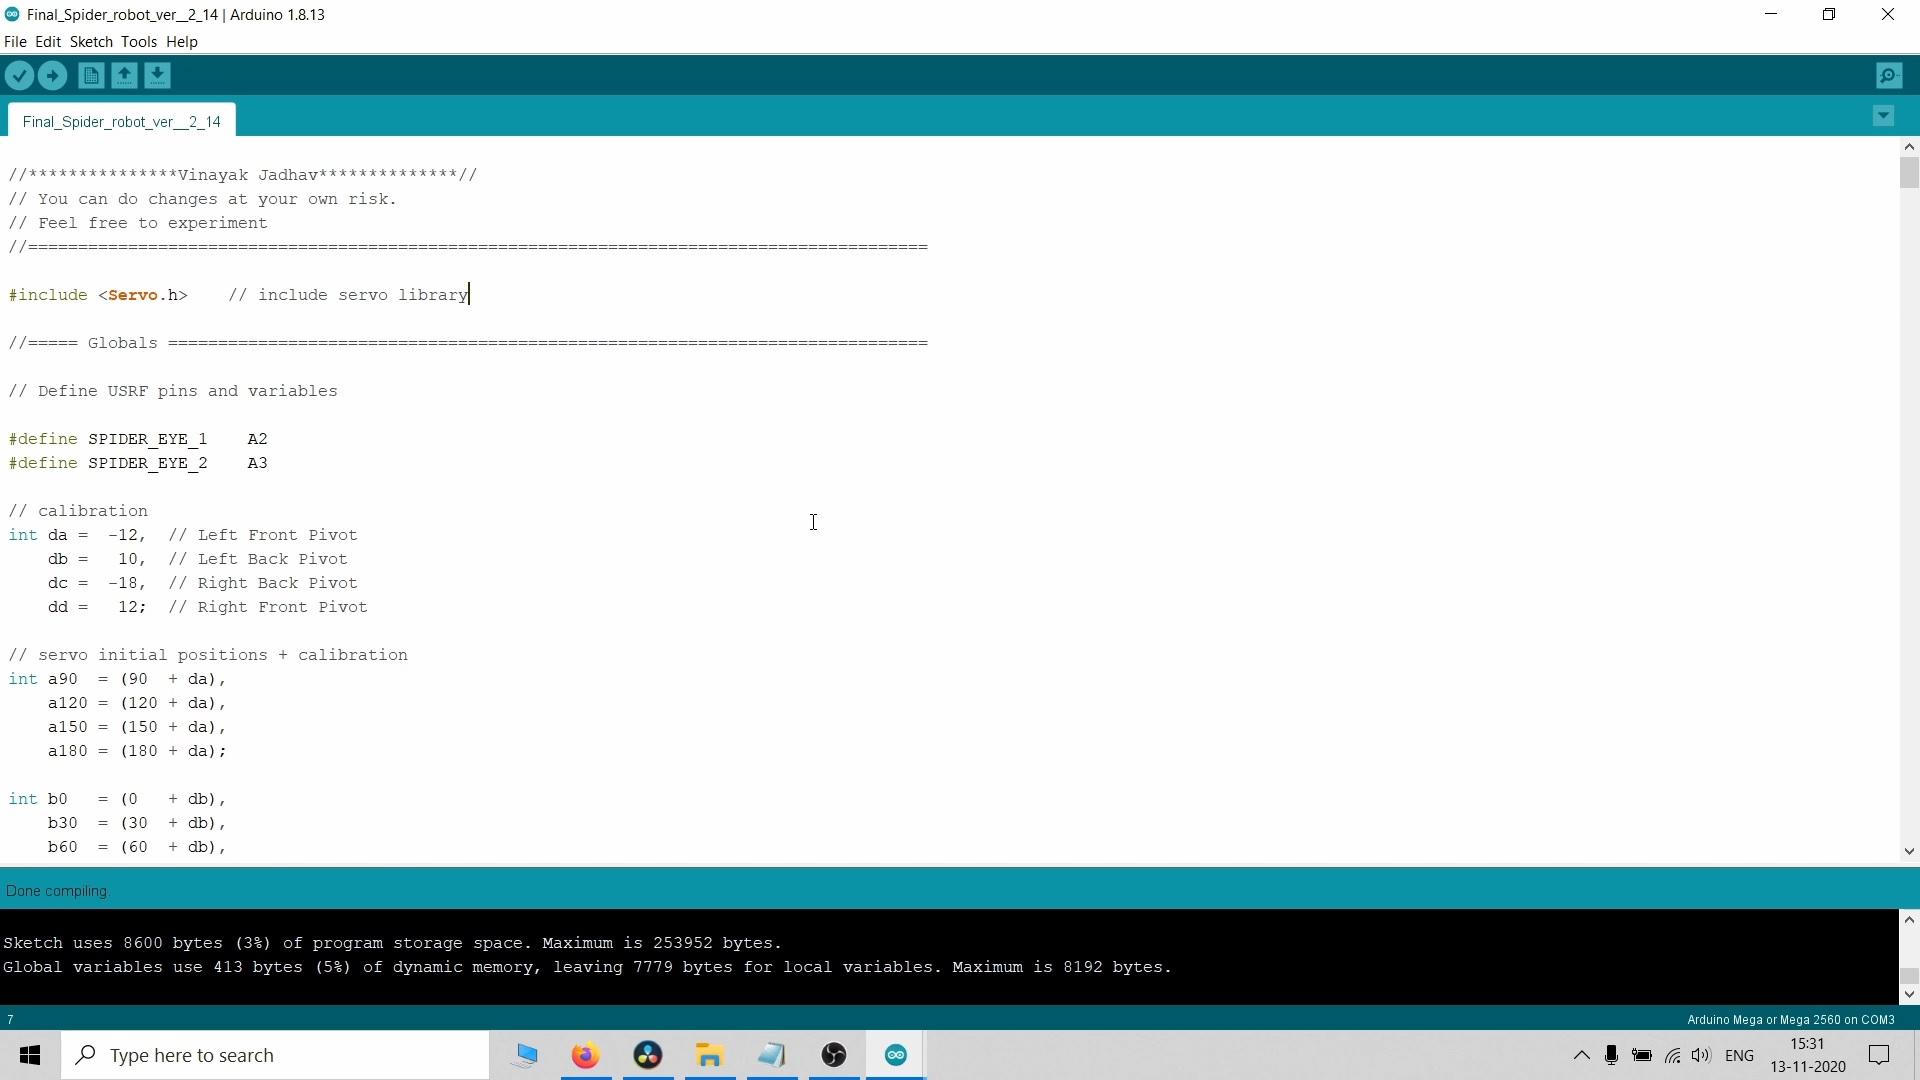The width and height of the screenshot is (1920, 1080).
Task: Click the 'Vinayak Jadhav' header comment
Action: point(243,175)
